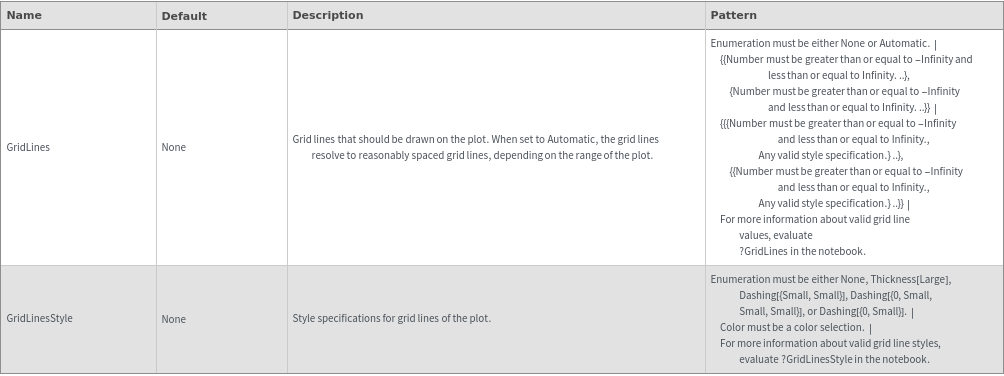Click GridLinesStyle description about style specifications
1004x376 pixels.
pos(392,318)
